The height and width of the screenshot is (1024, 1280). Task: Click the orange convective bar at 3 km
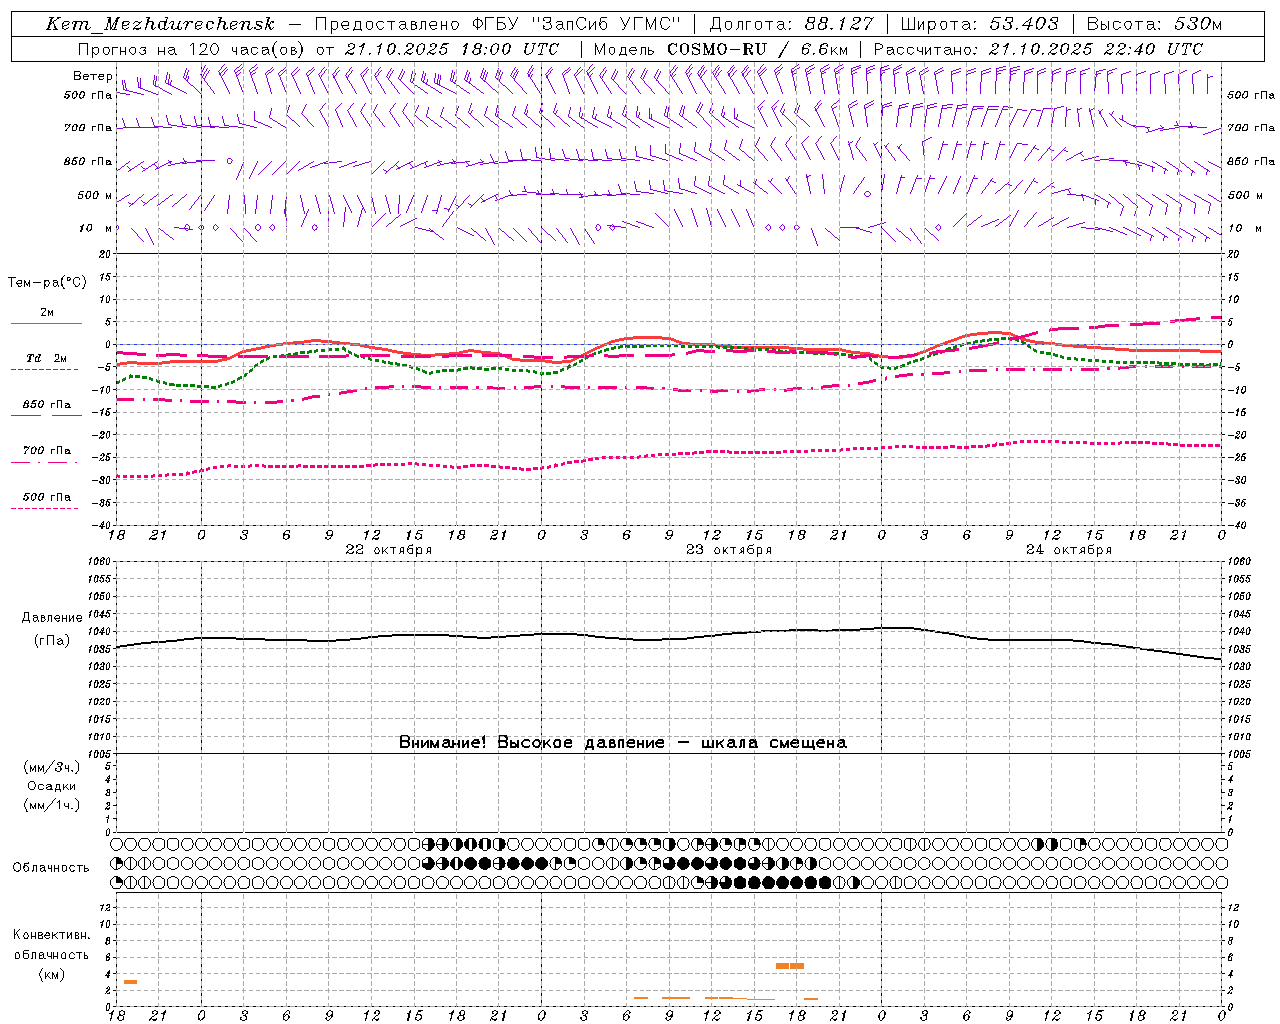point(130,982)
